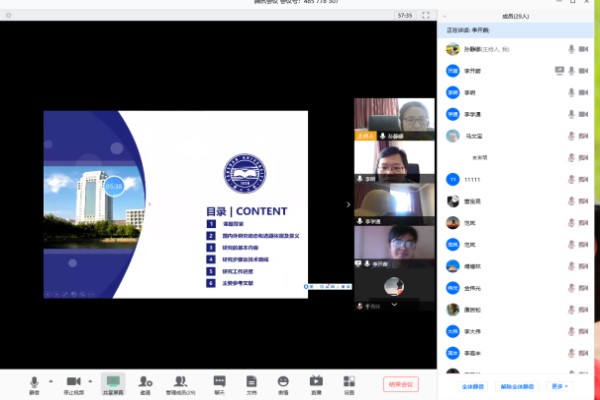Expand video options arrow beside Stop Video
Viewport: 600px width, 400px height.
[91, 381]
